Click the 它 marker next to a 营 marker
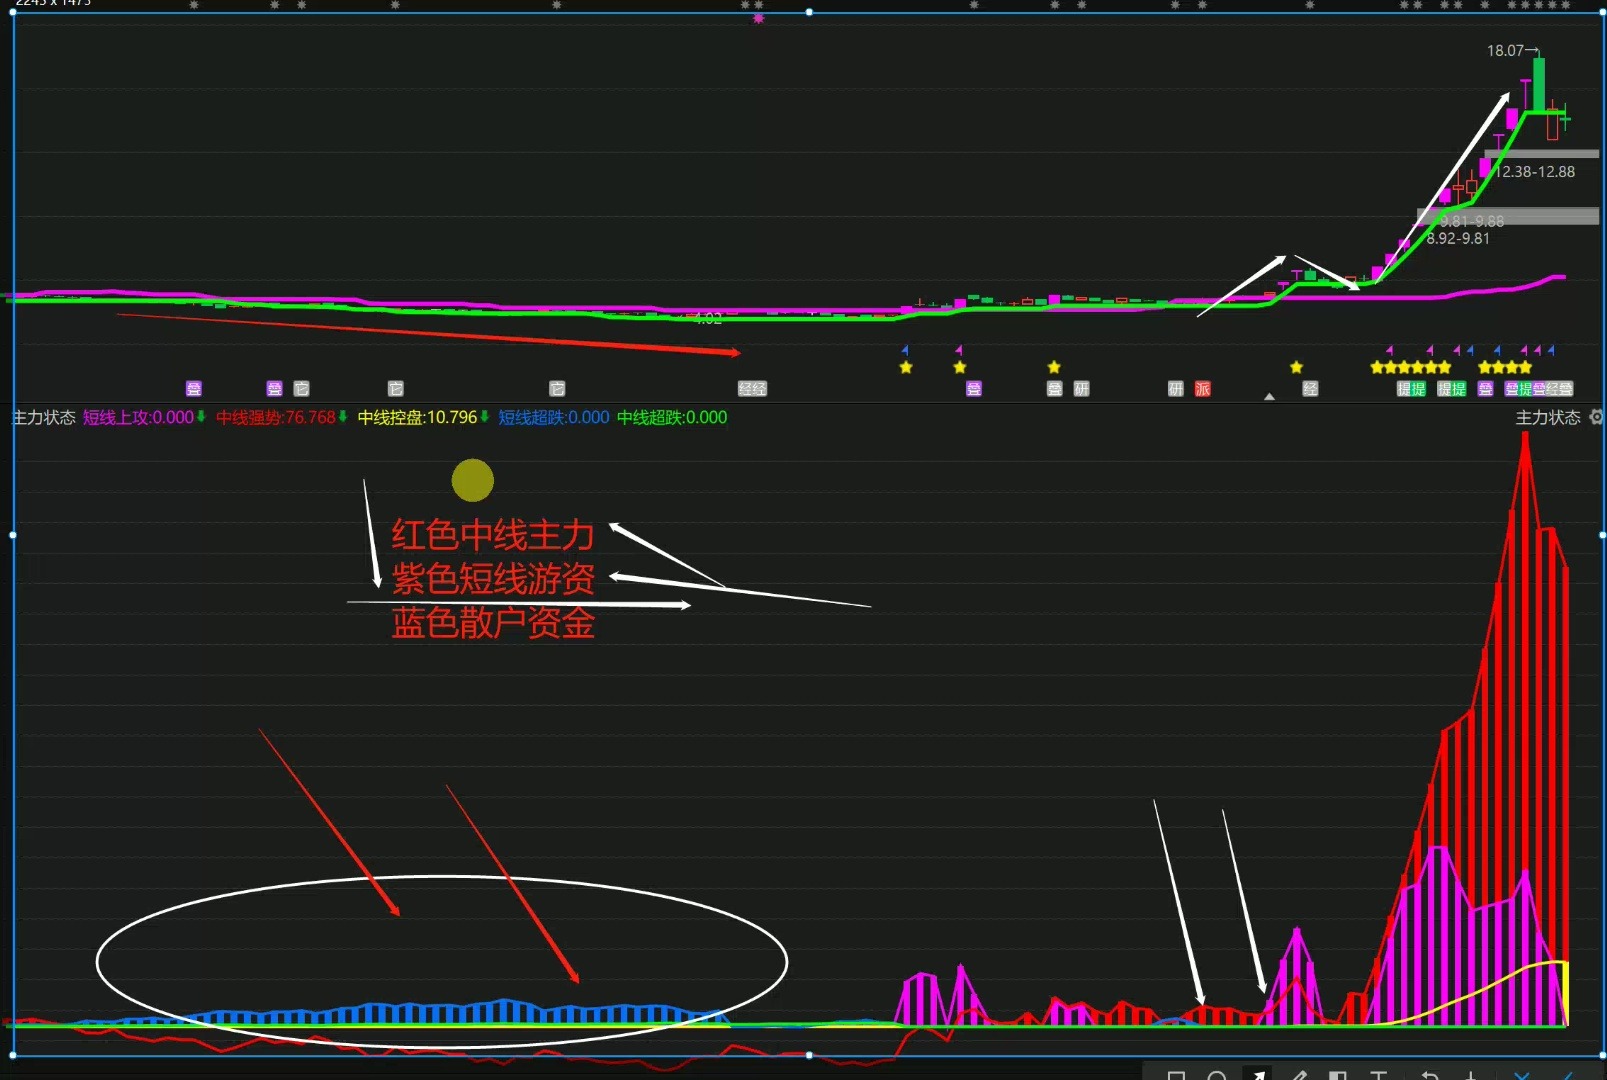 click(x=301, y=388)
